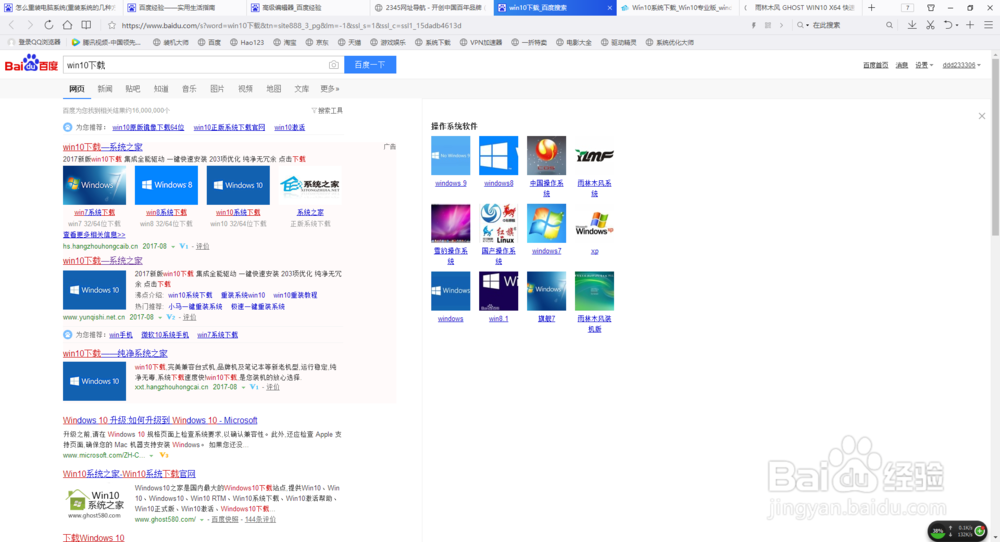Click the browser forward arrow
The height and width of the screenshot is (542, 1000).
[x=29, y=25]
